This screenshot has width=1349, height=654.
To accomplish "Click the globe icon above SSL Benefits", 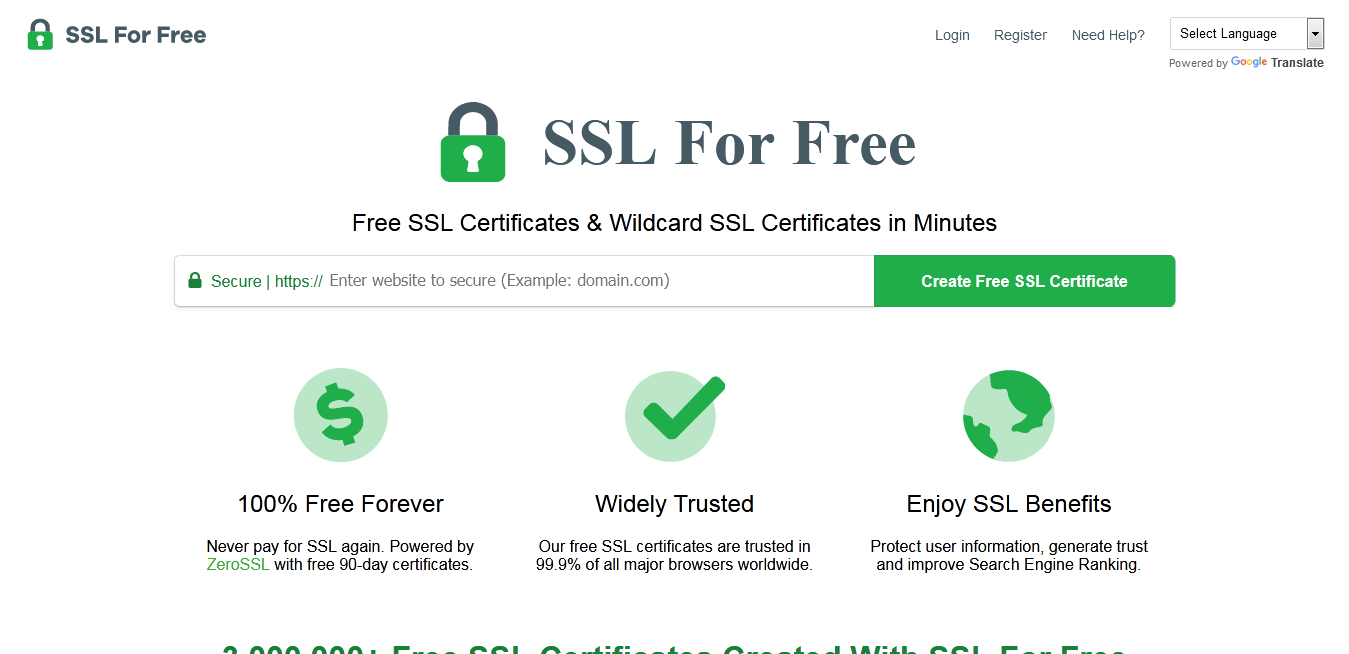I will pos(1008,415).
